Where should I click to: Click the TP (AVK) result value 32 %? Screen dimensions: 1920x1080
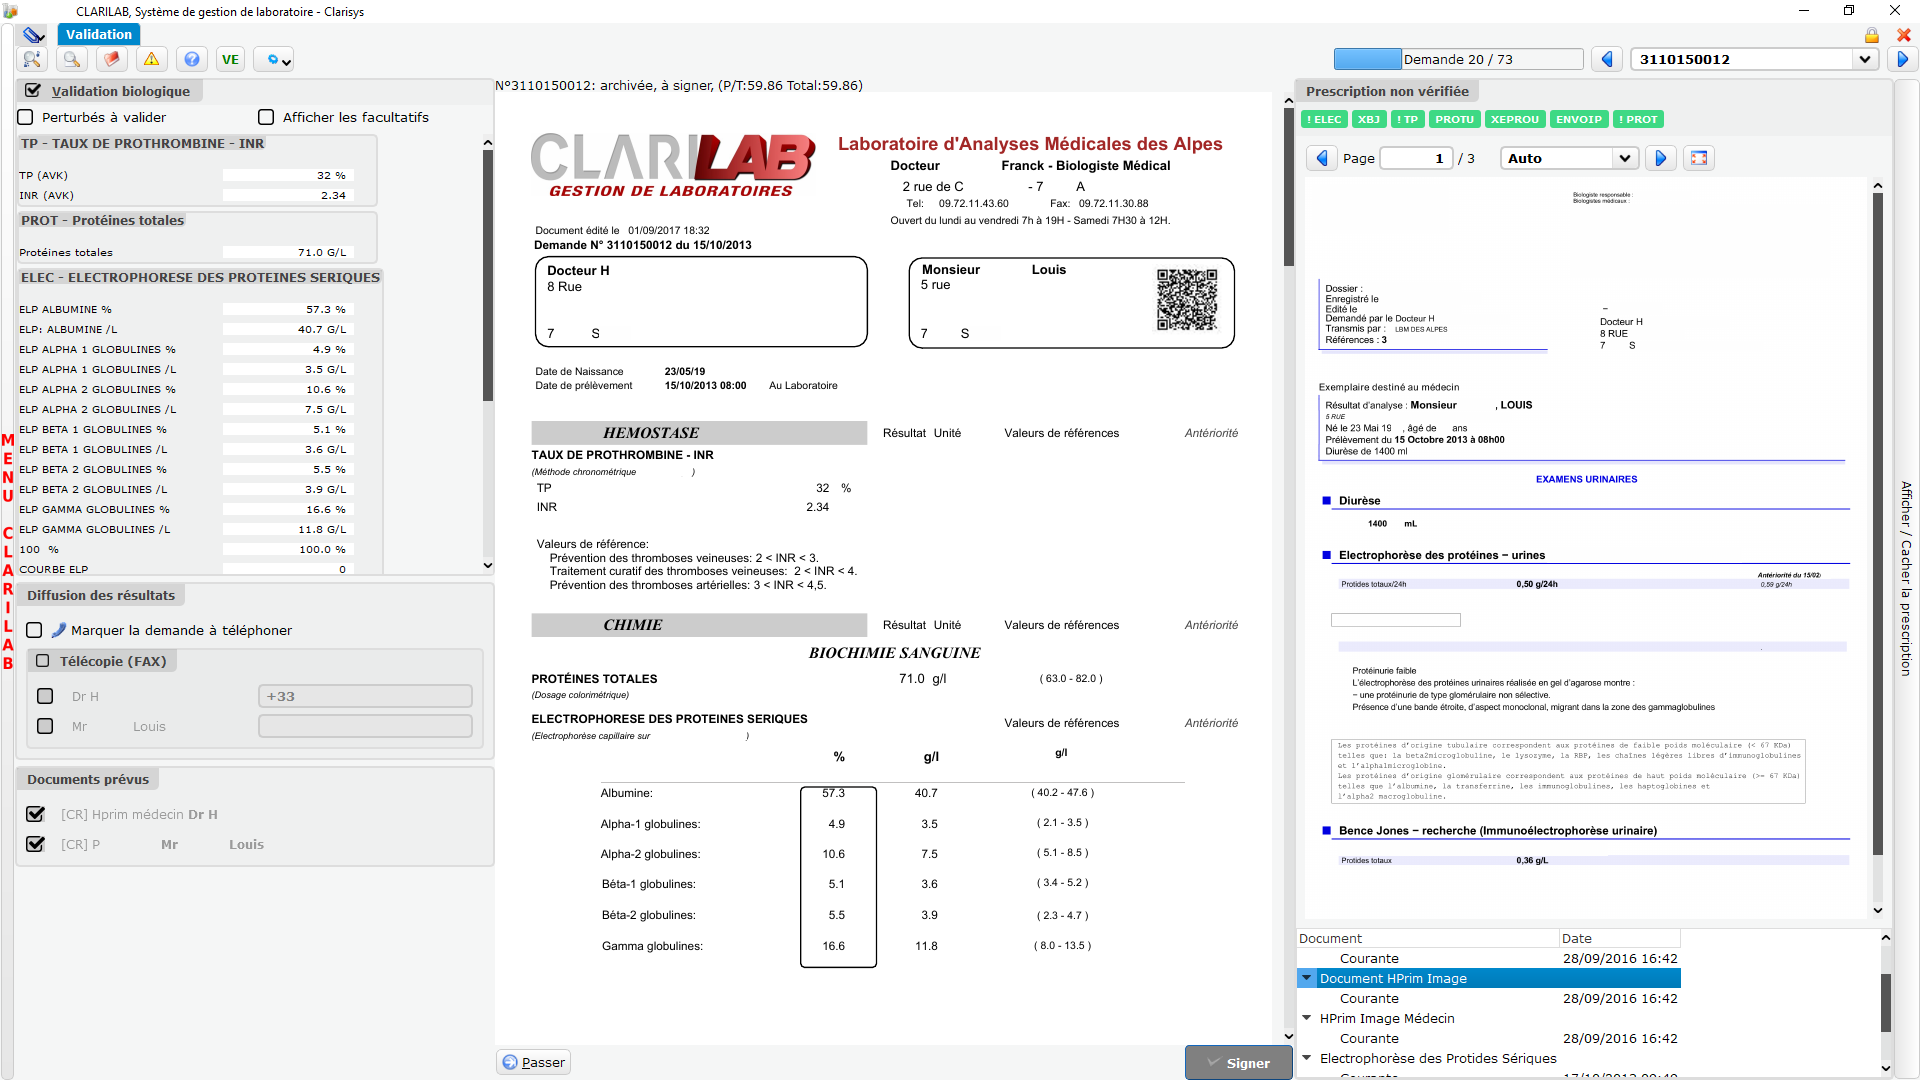point(286,175)
